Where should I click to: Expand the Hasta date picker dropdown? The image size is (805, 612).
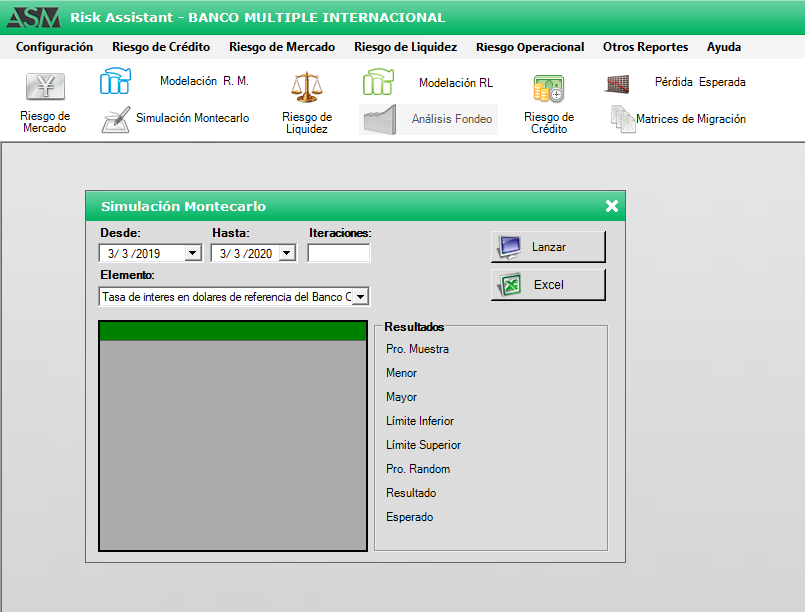287,254
